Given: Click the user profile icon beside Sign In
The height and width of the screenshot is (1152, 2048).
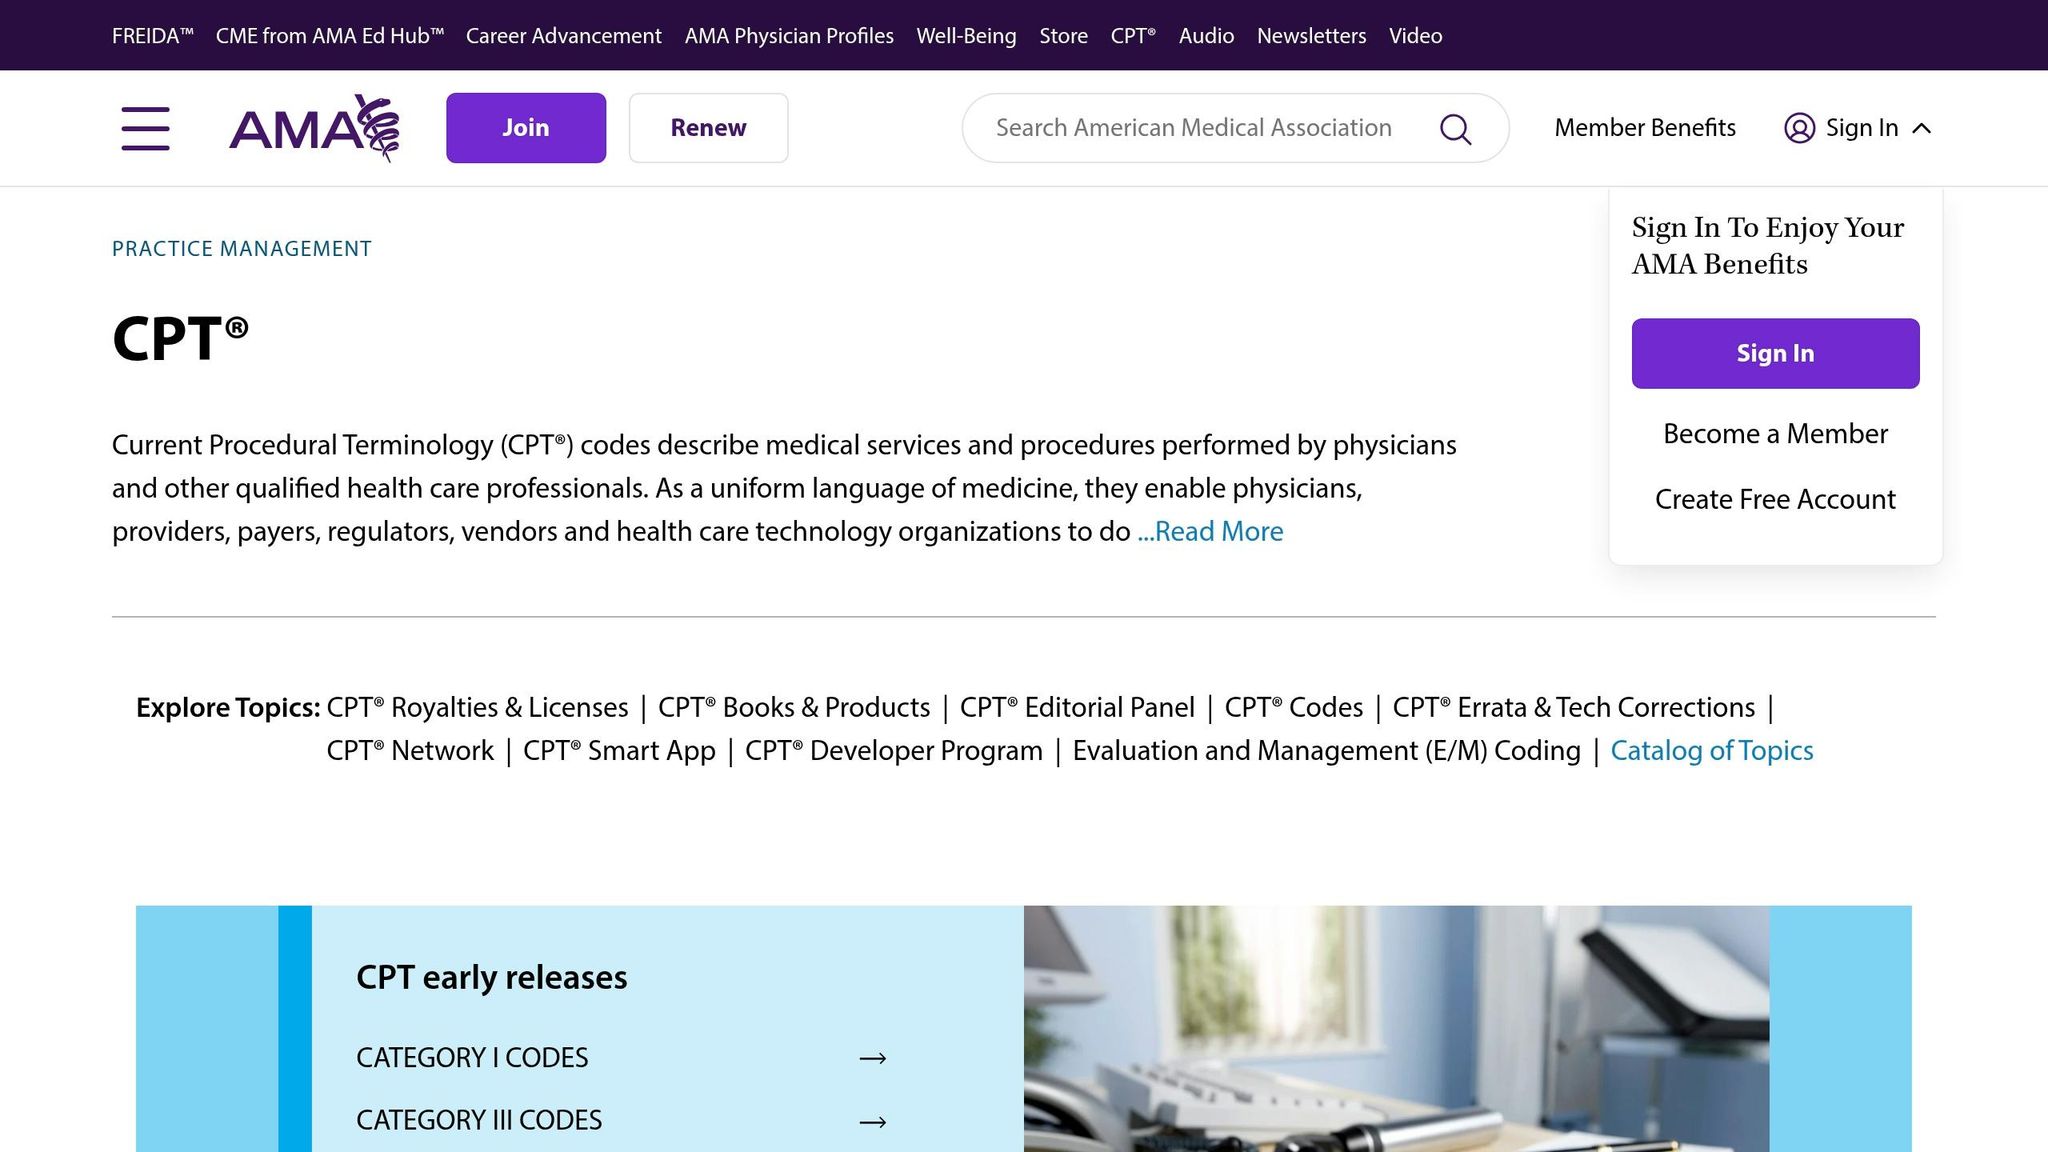Looking at the screenshot, I should click(x=1799, y=128).
